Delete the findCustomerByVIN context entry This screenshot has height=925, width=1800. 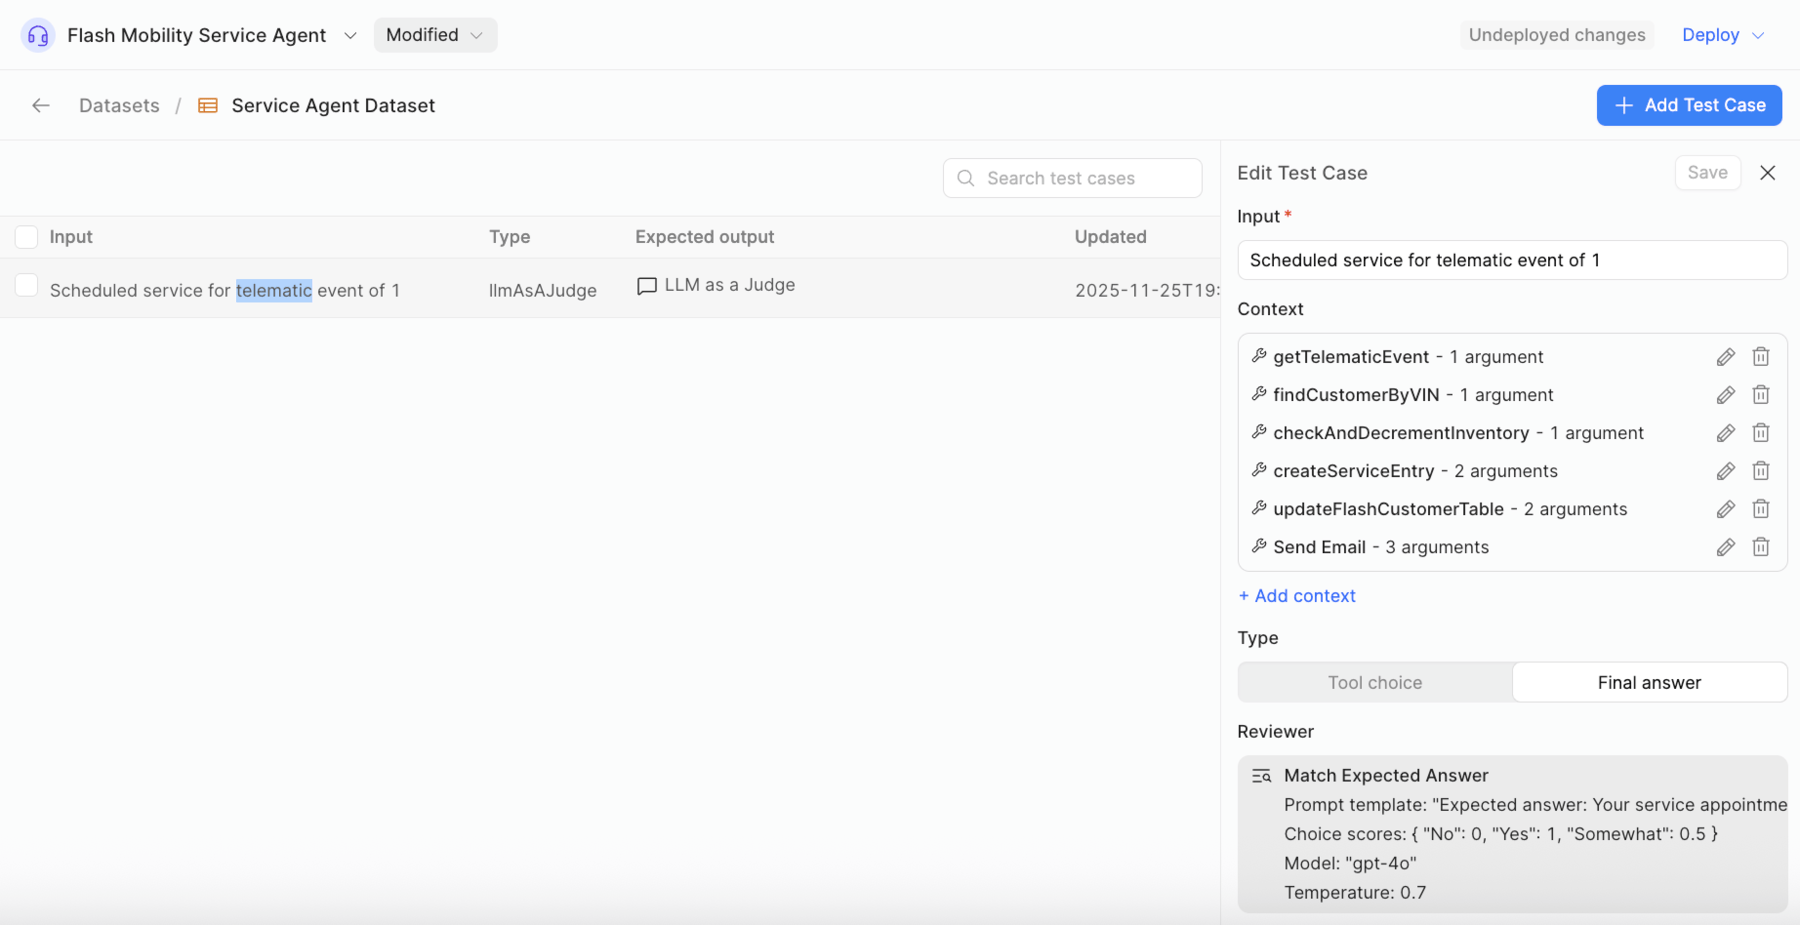click(x=1760, y=395)
